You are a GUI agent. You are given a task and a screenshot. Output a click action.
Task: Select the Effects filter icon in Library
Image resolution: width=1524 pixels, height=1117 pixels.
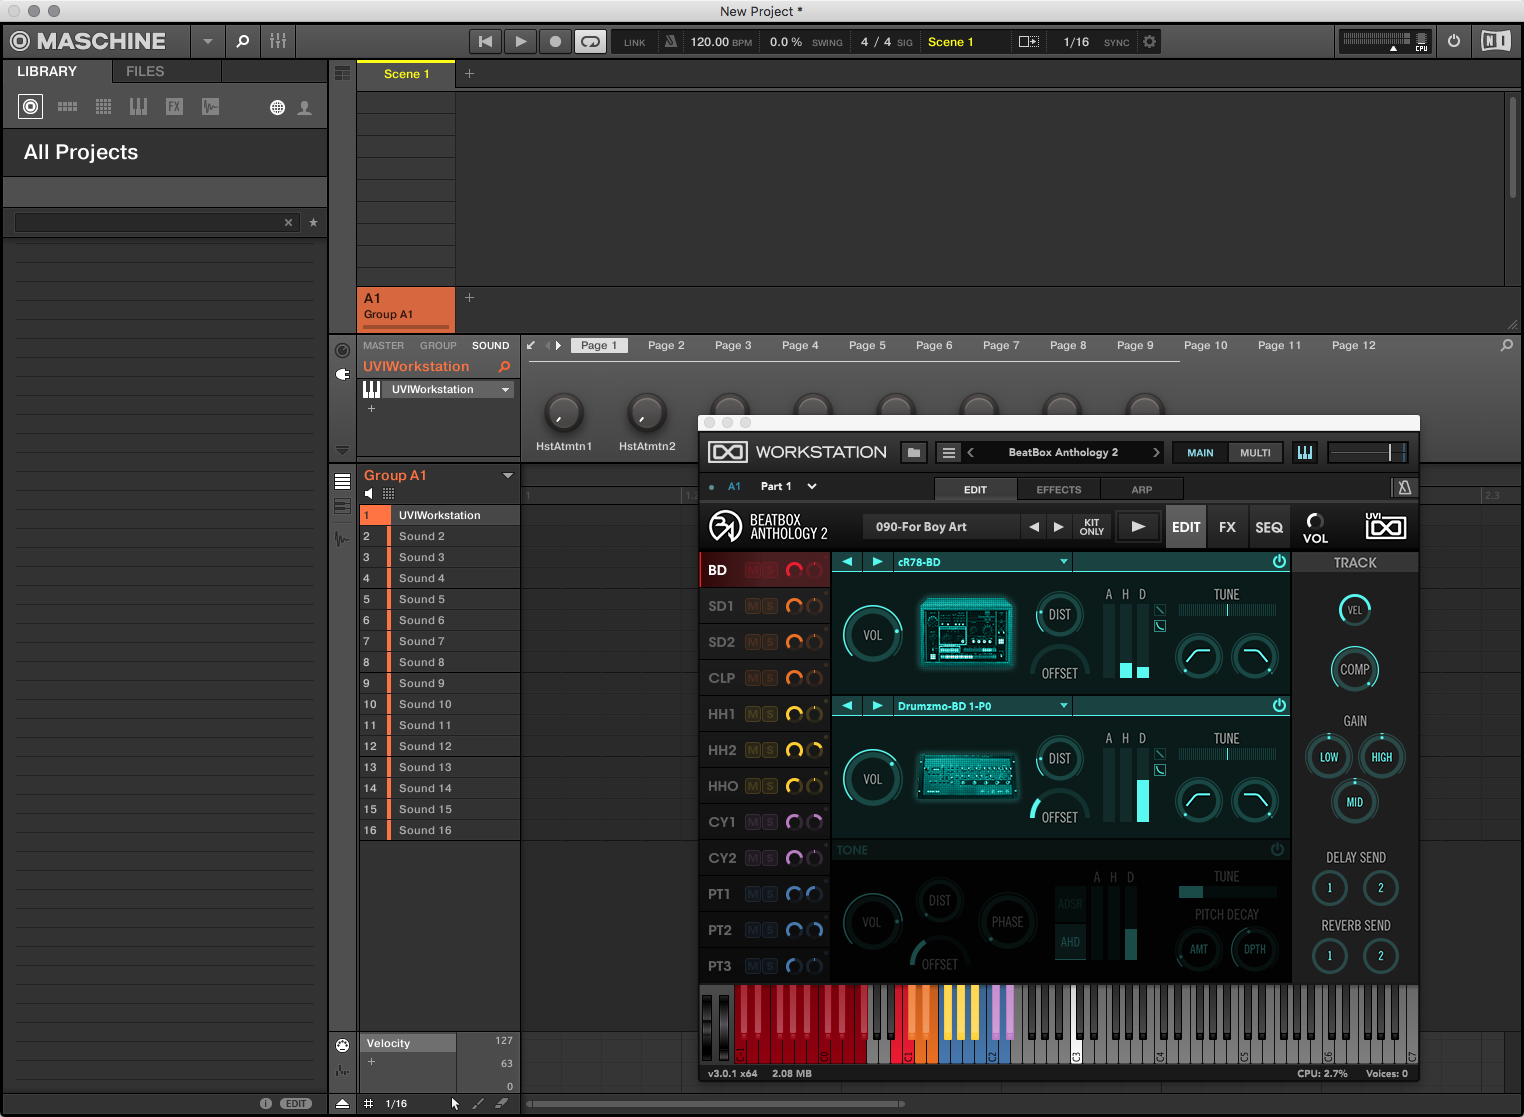point(174,107)
